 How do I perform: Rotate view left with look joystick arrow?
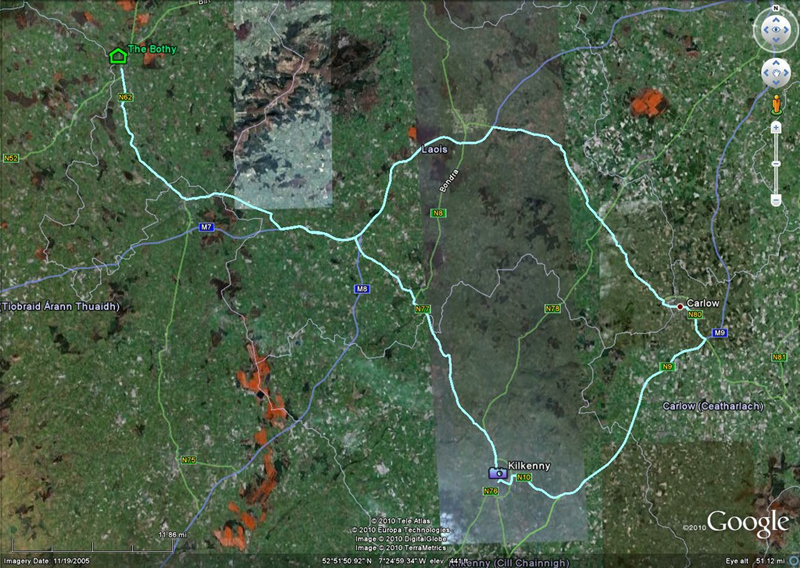coord(765,30)
